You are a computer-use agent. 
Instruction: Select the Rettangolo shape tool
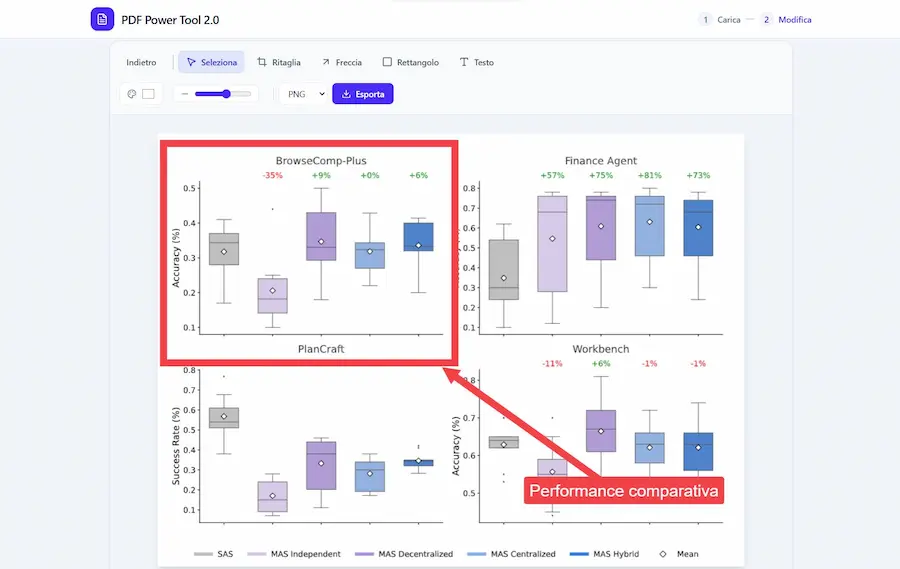410,62
